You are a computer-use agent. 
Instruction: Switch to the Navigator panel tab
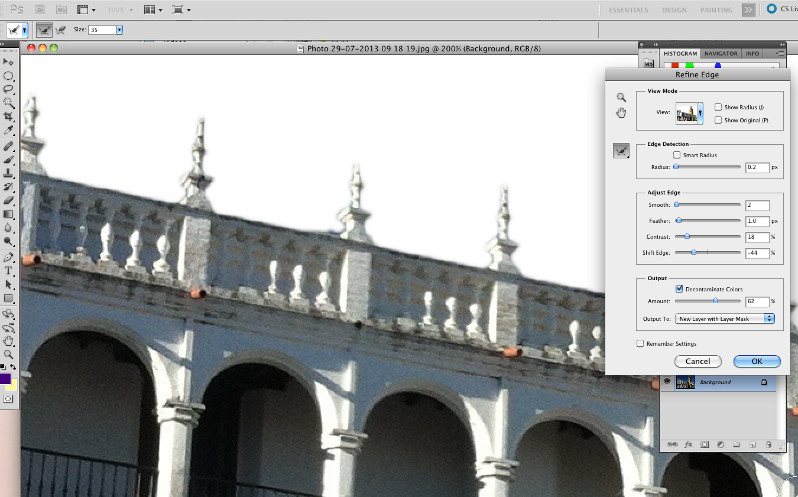click(x=720, y=53)
